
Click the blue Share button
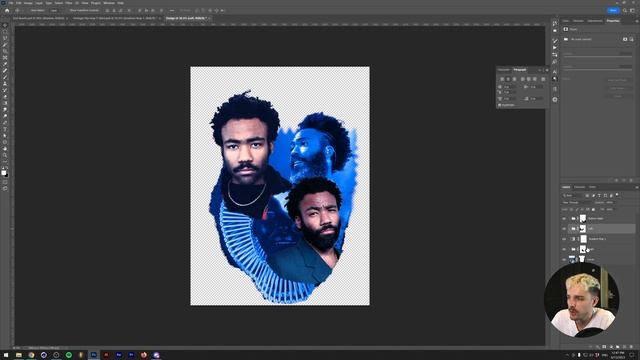coord(613,11)
